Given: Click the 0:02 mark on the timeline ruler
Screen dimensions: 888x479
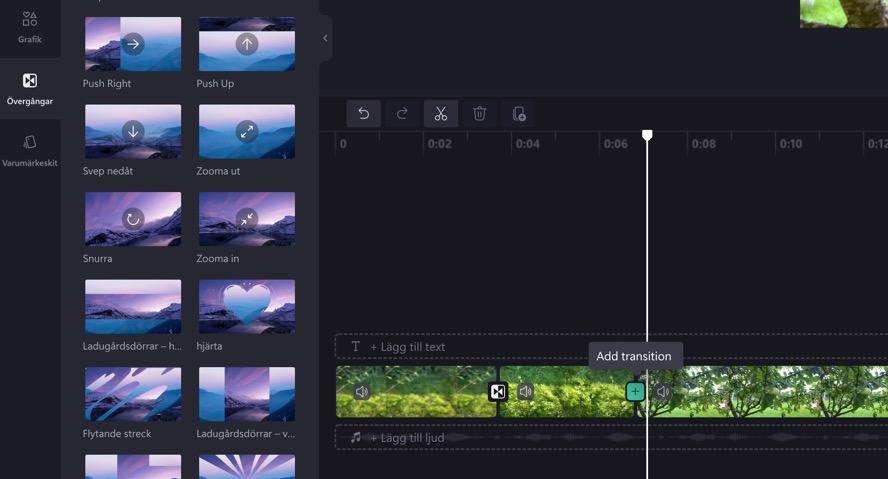Looking at the screenshot, I should (x=439, y=144).
